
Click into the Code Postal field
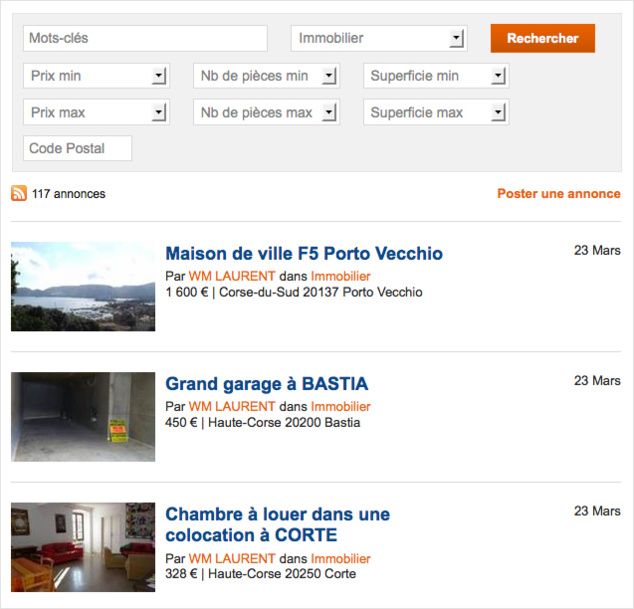pos(77,149)
